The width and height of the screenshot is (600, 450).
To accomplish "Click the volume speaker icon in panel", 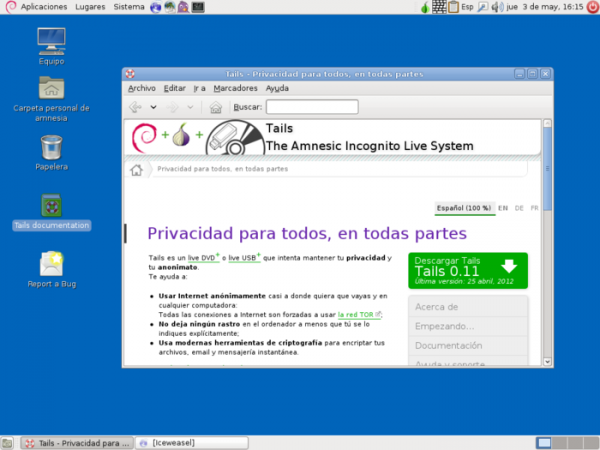I will click(499, 7).
